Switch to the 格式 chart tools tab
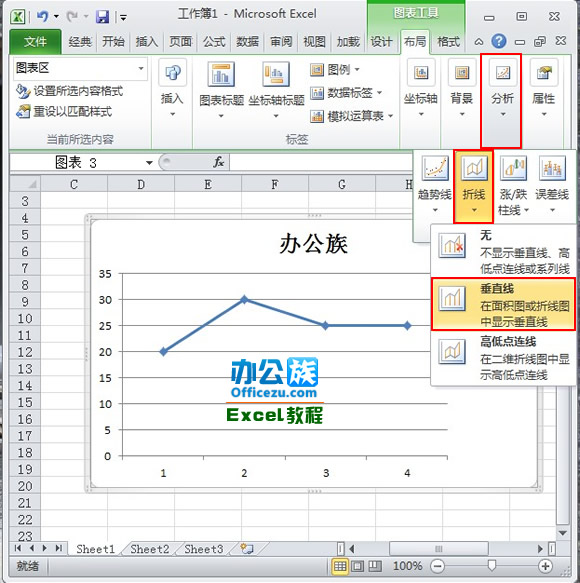Image resolution: width=580 pixels, height=583 pixels. point(448,42)
